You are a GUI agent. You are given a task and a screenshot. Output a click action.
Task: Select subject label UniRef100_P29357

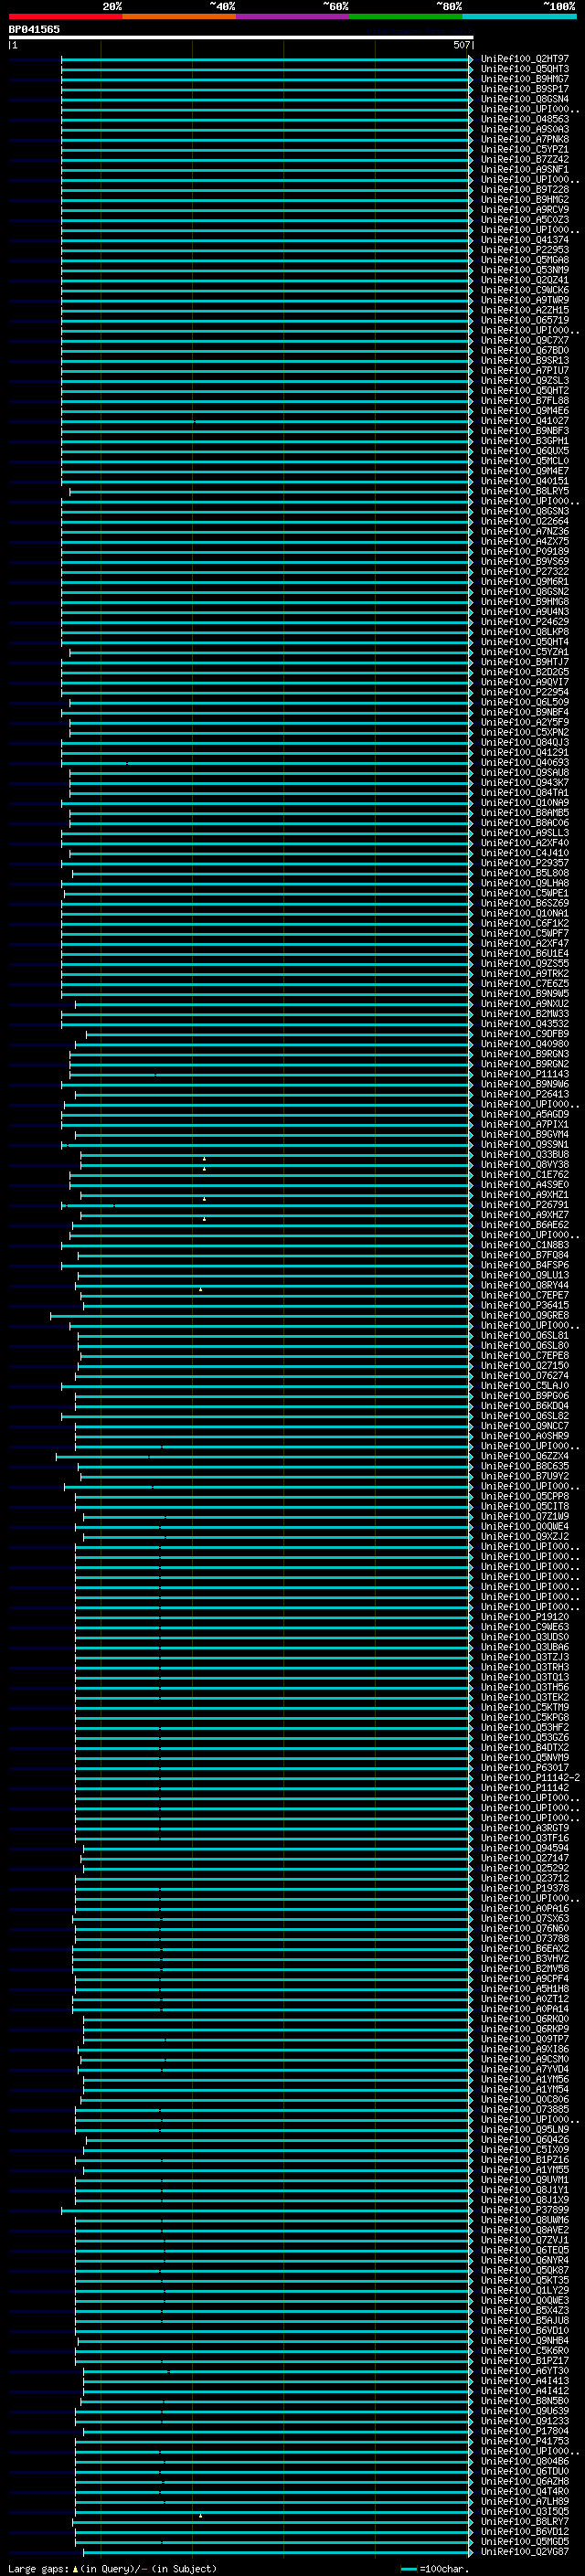525,863
